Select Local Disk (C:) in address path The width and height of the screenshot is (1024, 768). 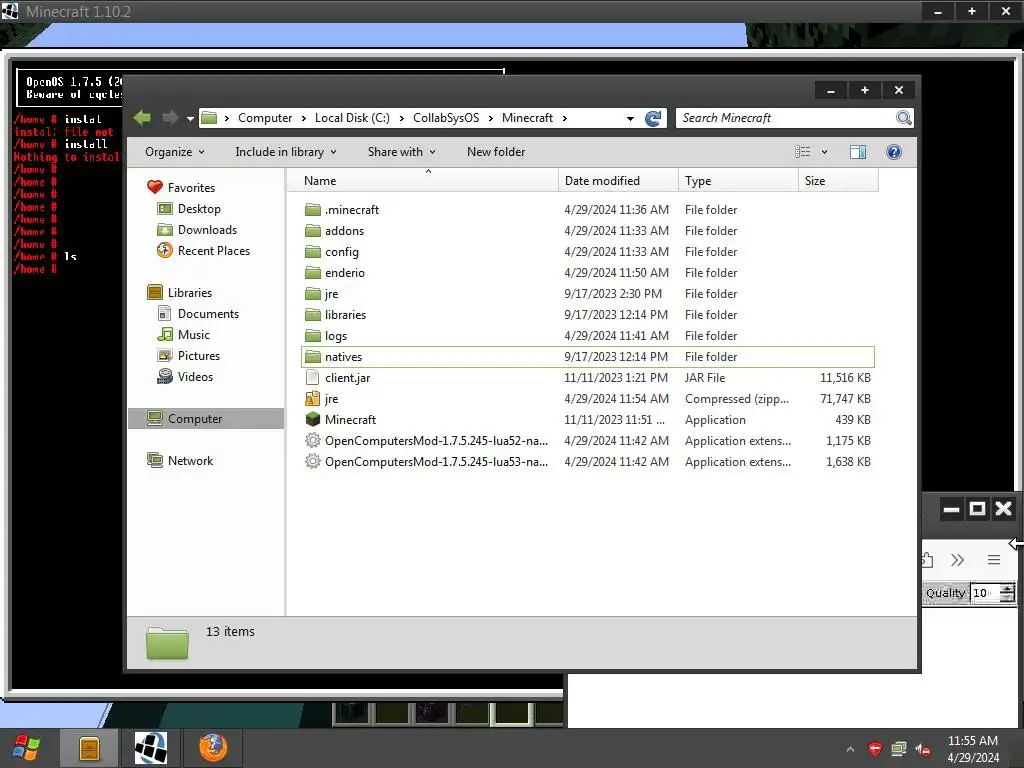[x=352, y=118]
